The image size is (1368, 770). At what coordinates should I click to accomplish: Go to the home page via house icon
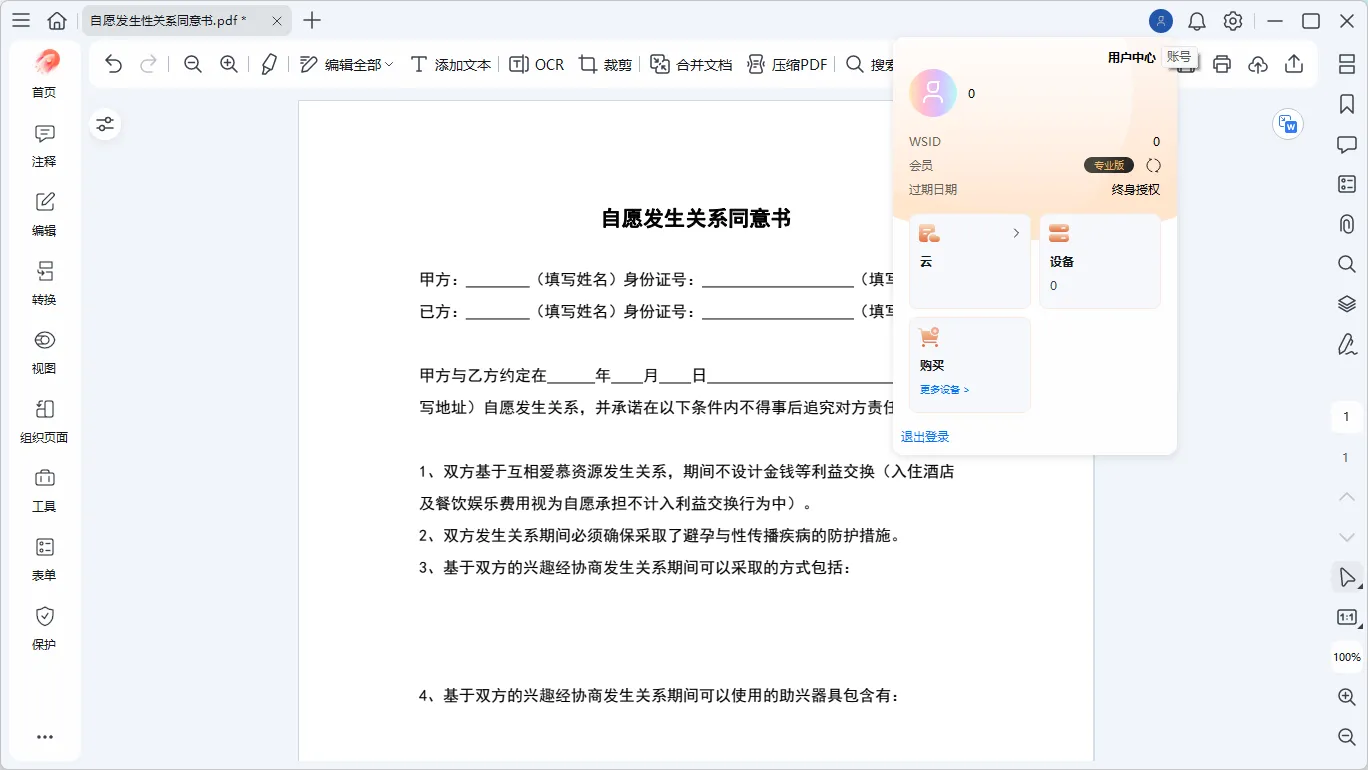point(58,21)
